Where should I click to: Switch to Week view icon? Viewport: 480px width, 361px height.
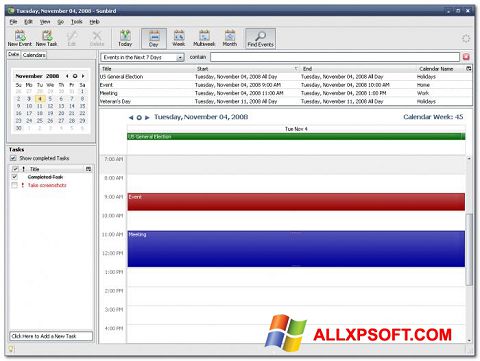(179, 35)
